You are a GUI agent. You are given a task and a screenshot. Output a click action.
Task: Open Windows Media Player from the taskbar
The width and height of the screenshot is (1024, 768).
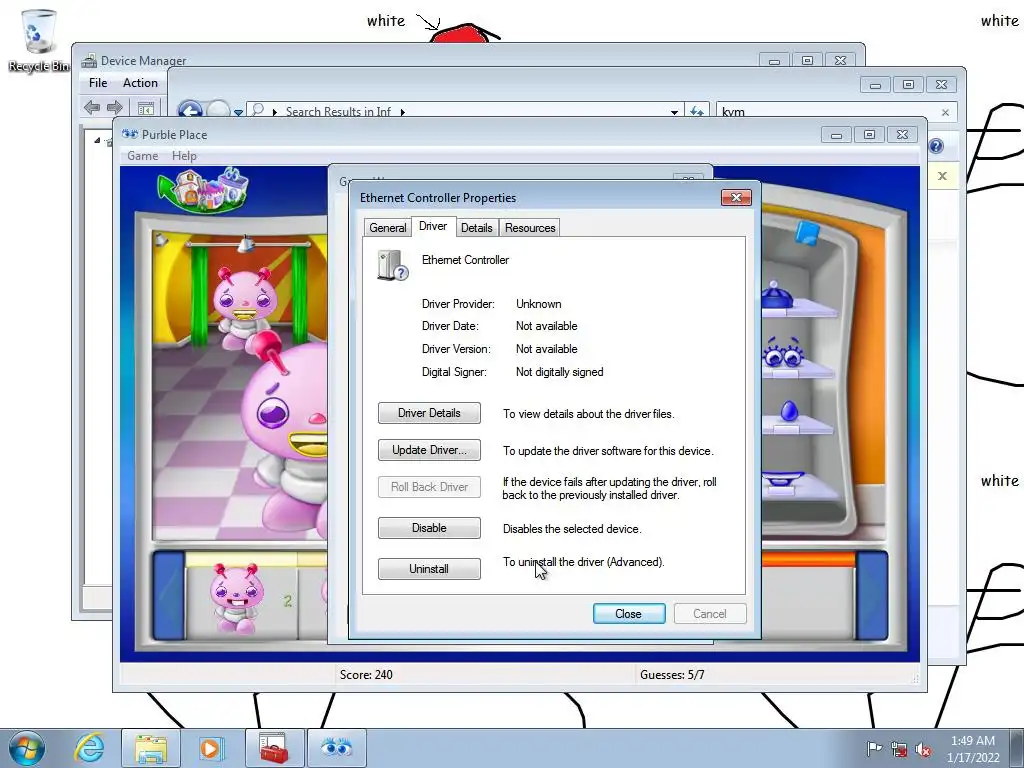tap(211, 748)
